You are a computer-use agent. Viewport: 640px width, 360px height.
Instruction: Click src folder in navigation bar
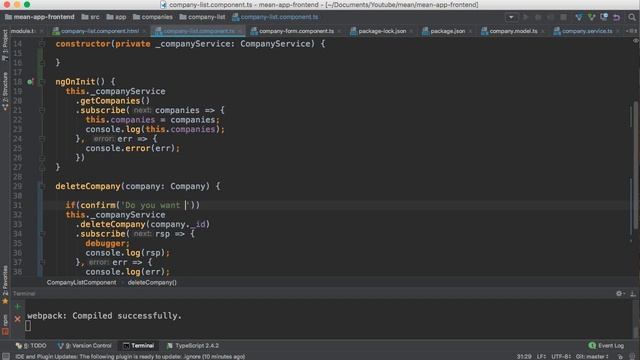click(x=90, y=17)
